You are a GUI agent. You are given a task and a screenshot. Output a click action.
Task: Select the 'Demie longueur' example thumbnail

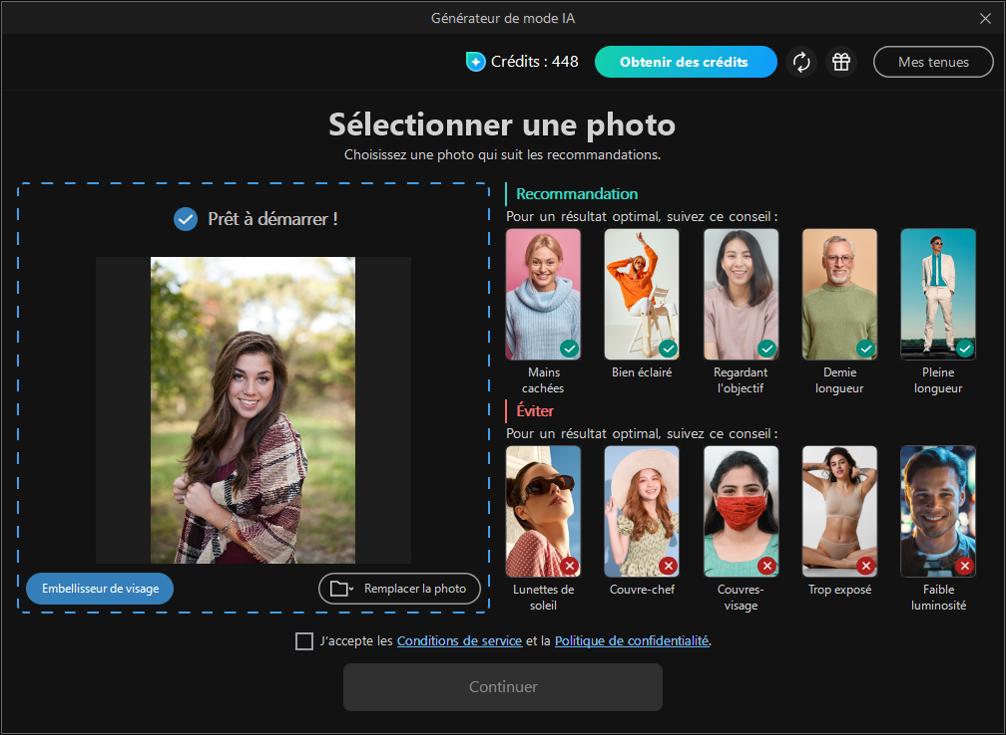(840, 294)
